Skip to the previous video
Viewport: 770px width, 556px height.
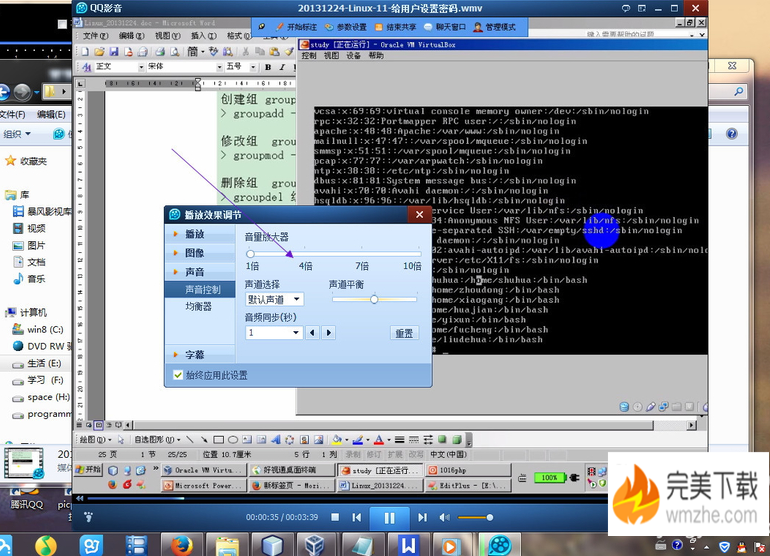pos(357,517)
